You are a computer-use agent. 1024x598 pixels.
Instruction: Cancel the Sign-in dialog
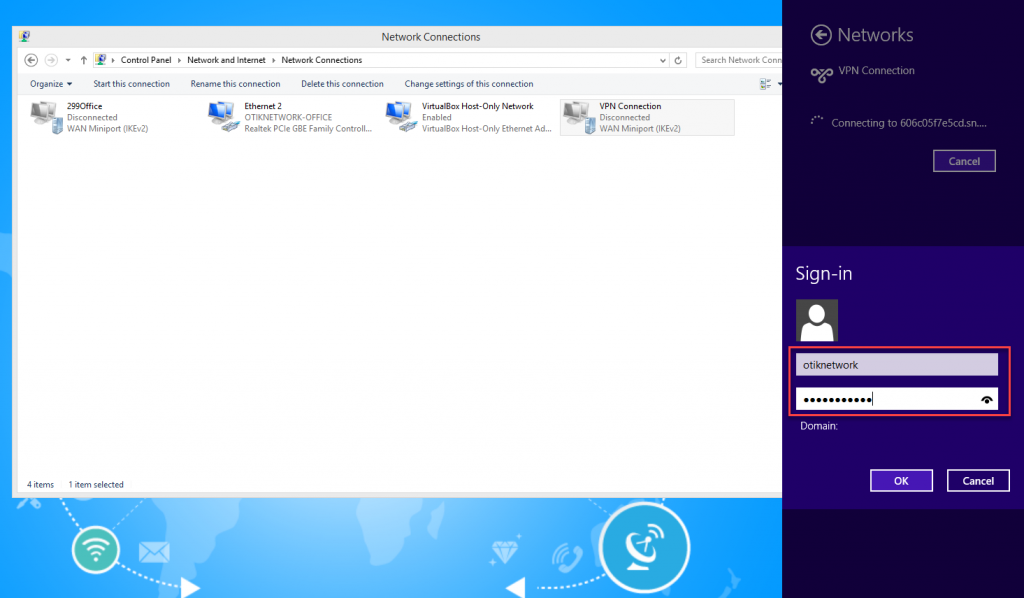pos(978,480)
